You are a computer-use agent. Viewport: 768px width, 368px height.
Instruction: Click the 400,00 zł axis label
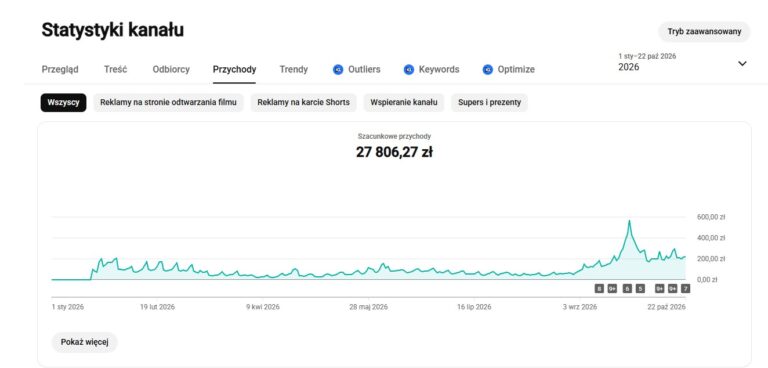point(710,238)
